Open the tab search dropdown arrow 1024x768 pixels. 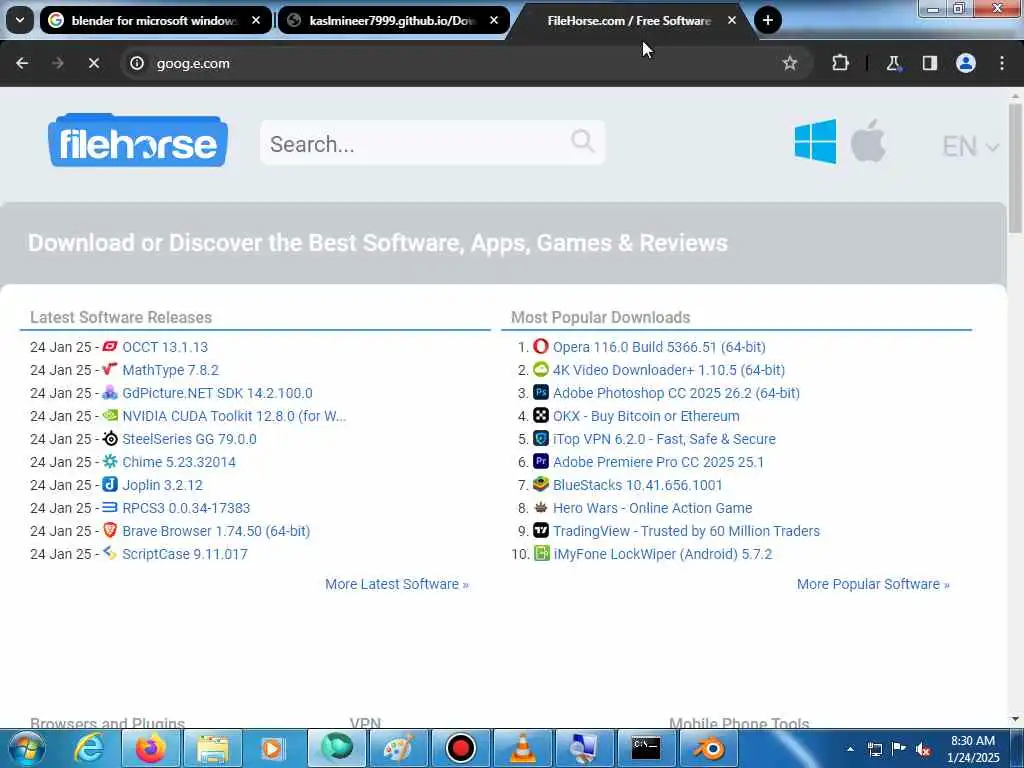click(20, 20)
